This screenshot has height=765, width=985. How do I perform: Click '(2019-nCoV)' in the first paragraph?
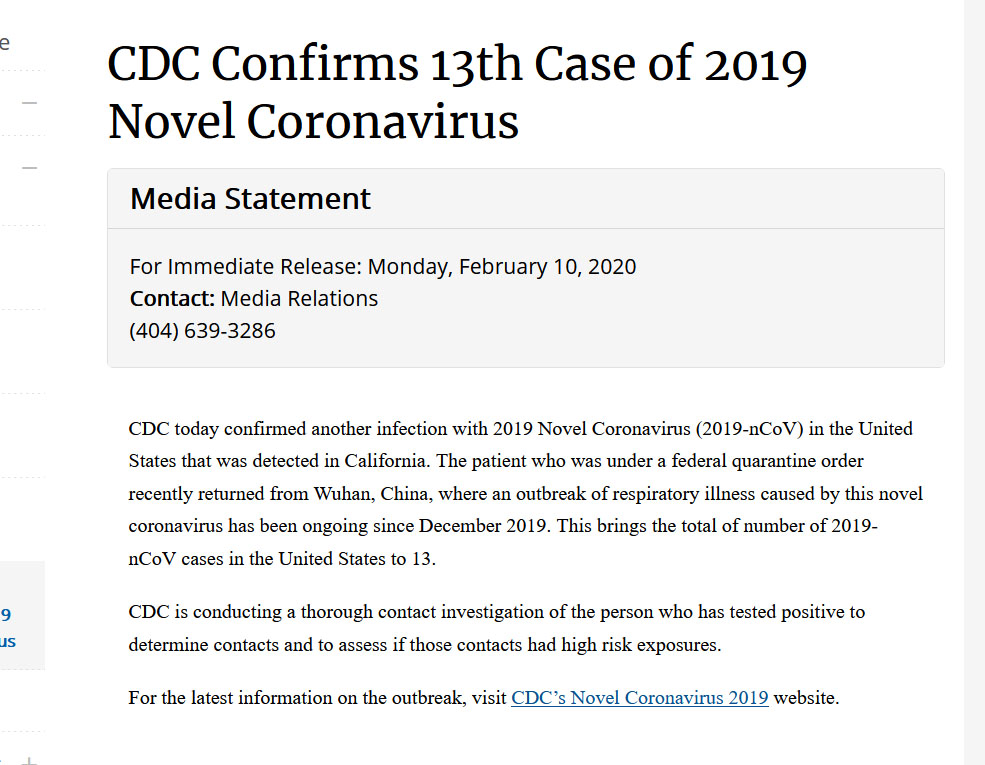click(749, 428)
